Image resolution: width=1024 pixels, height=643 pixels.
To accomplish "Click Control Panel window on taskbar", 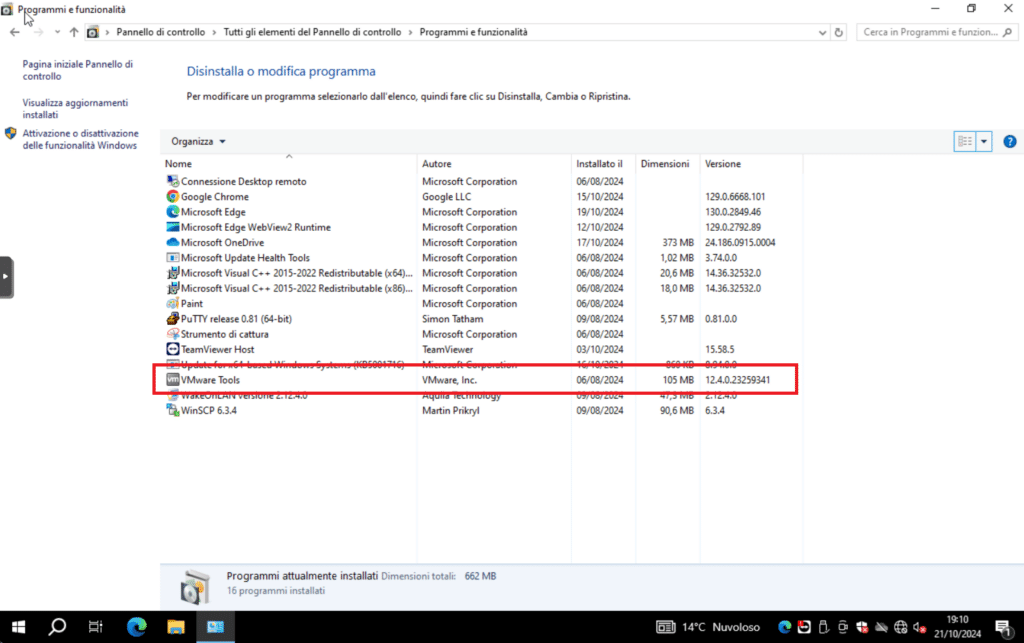I will (x=216, y=627).
